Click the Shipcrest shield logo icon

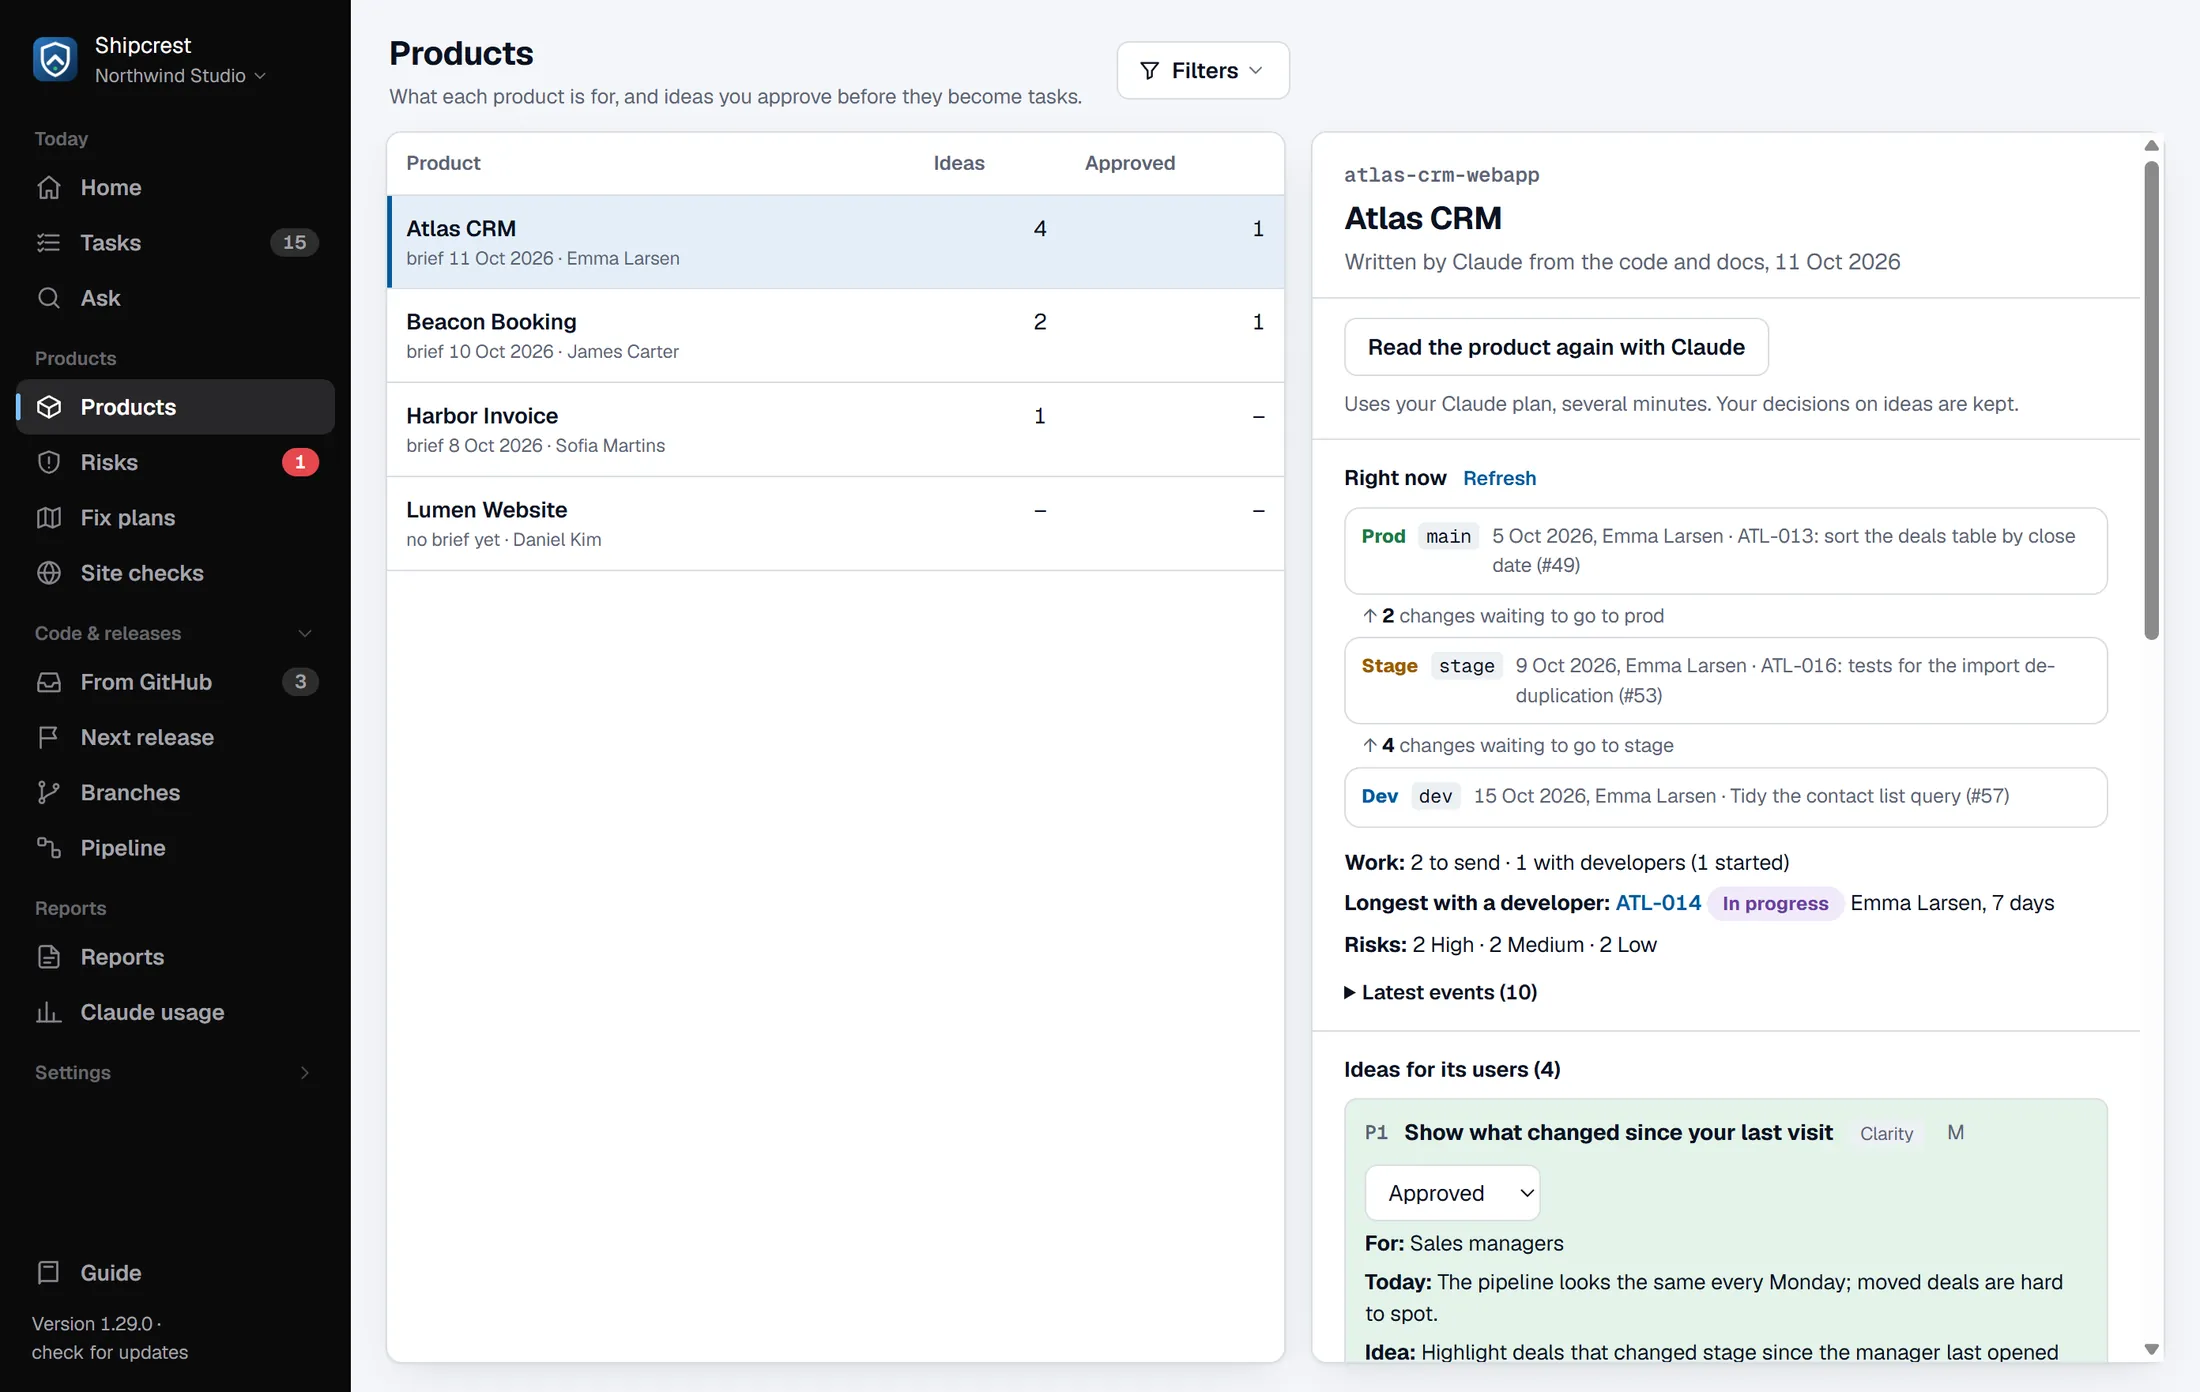click(55, 59)
